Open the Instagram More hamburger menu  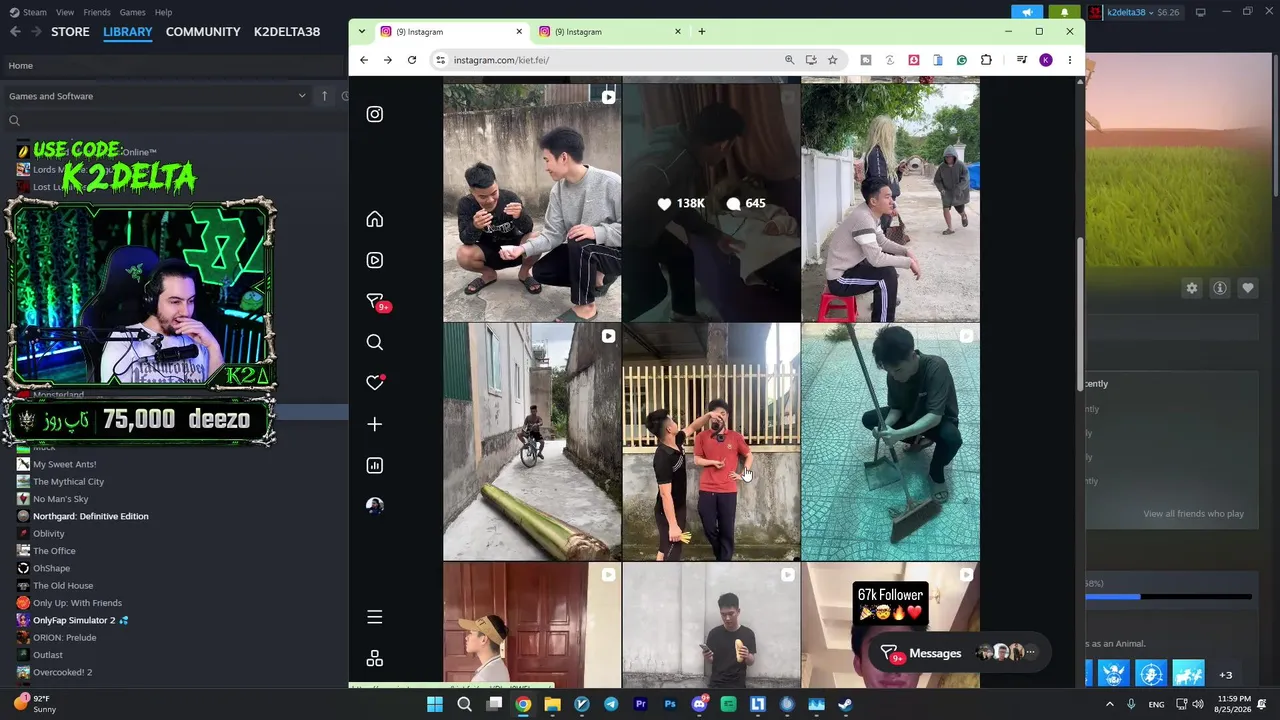(375, 617)
